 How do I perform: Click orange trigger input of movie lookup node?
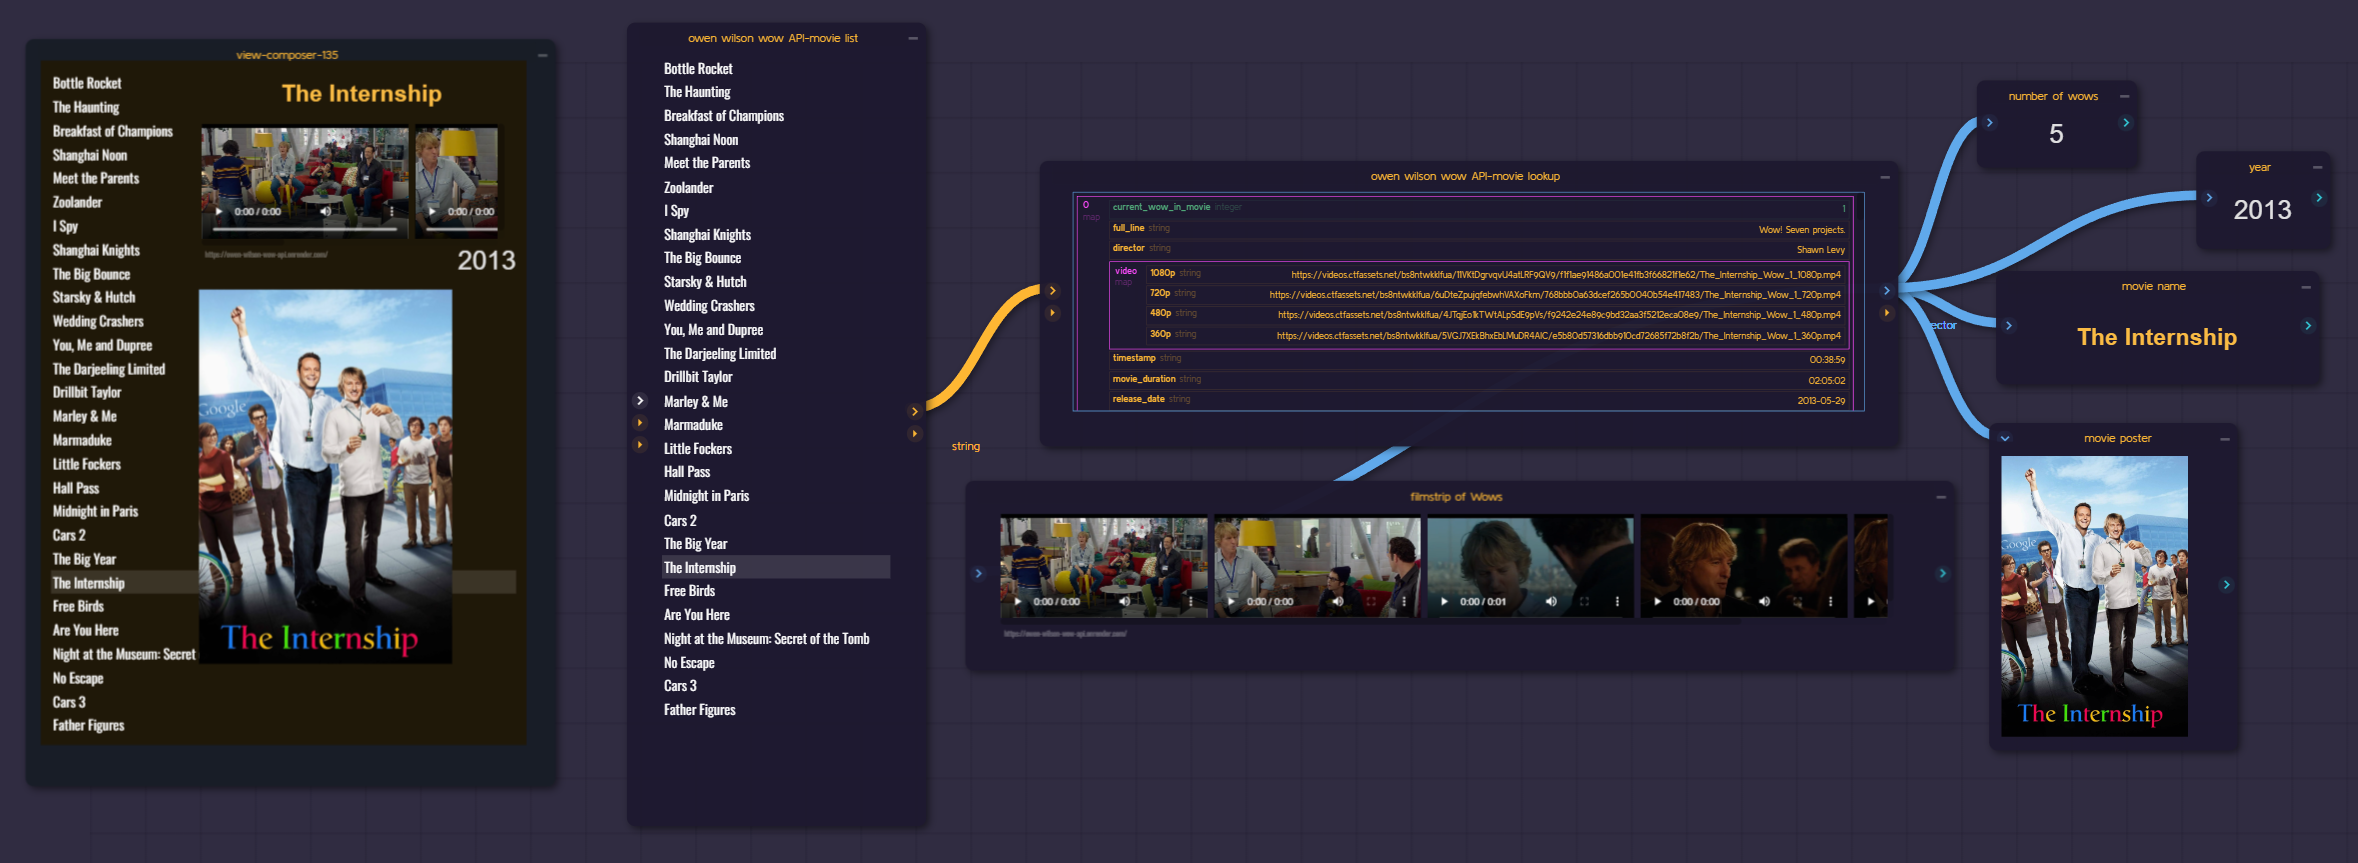(x=1052, y=313)
